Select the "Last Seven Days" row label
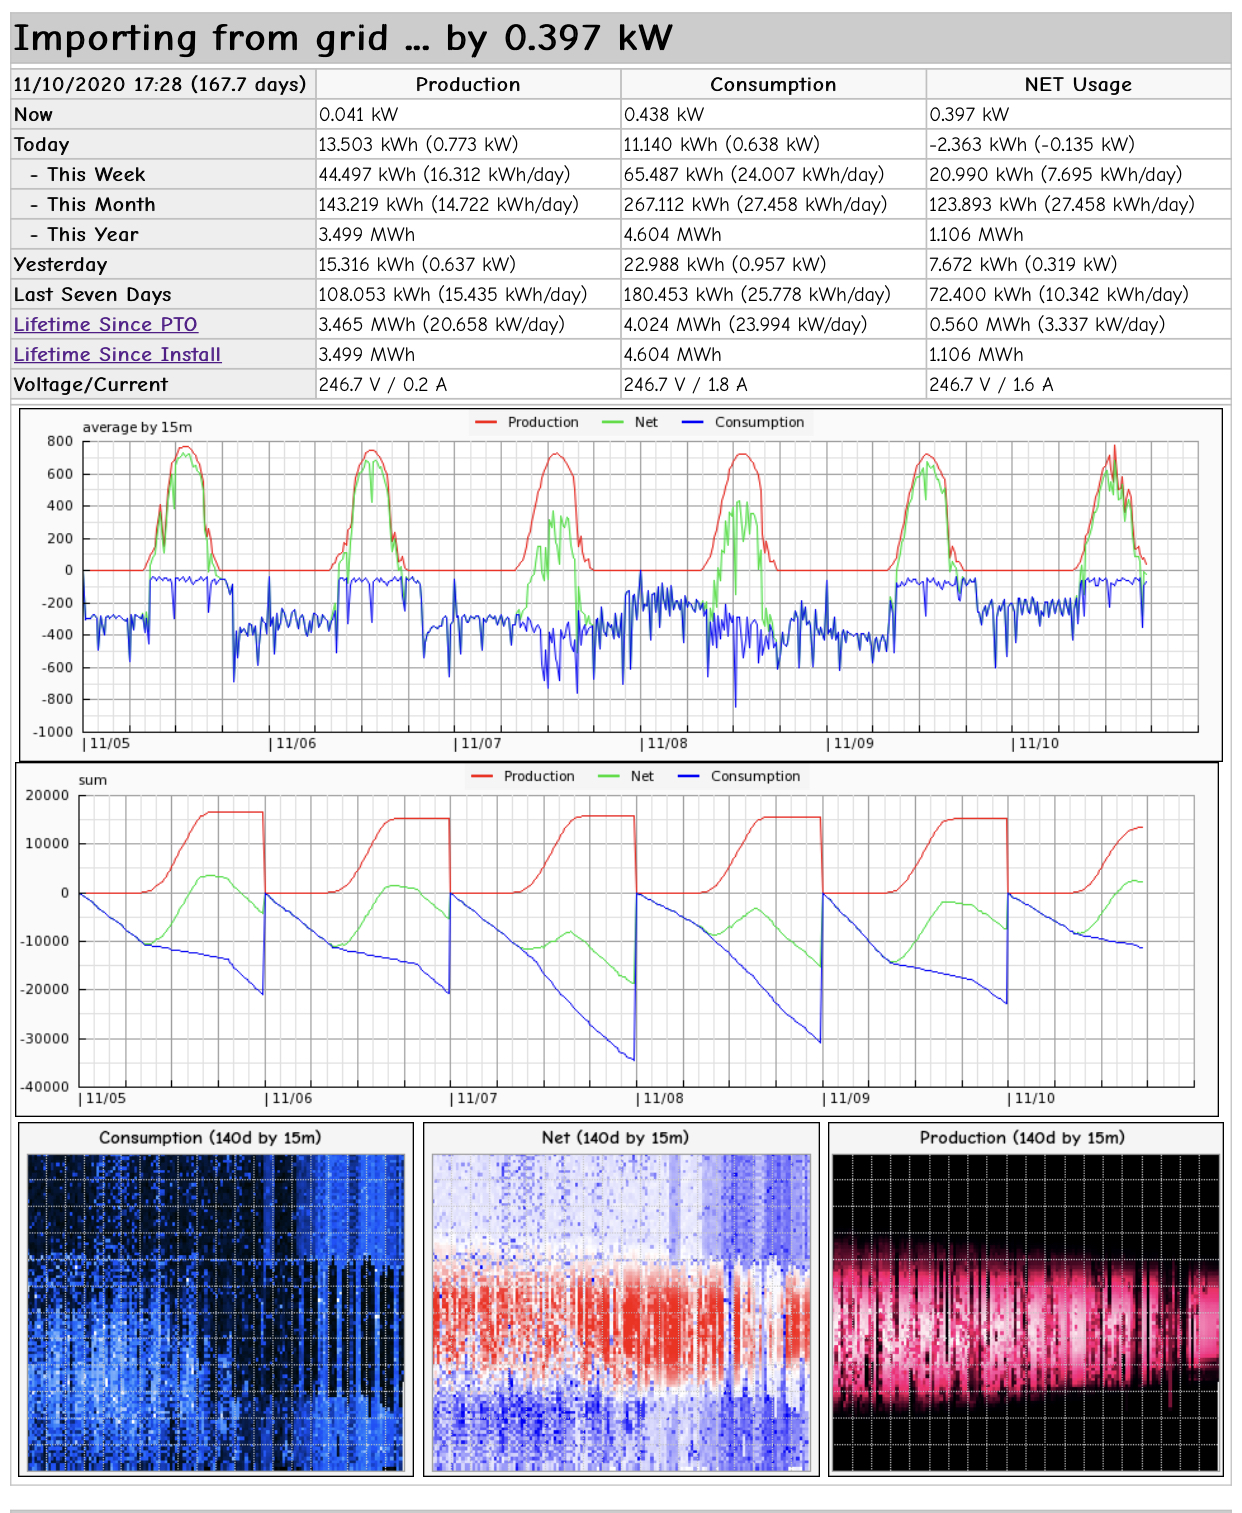This screenshot has height=1513, width=1242. pos(92,295)
